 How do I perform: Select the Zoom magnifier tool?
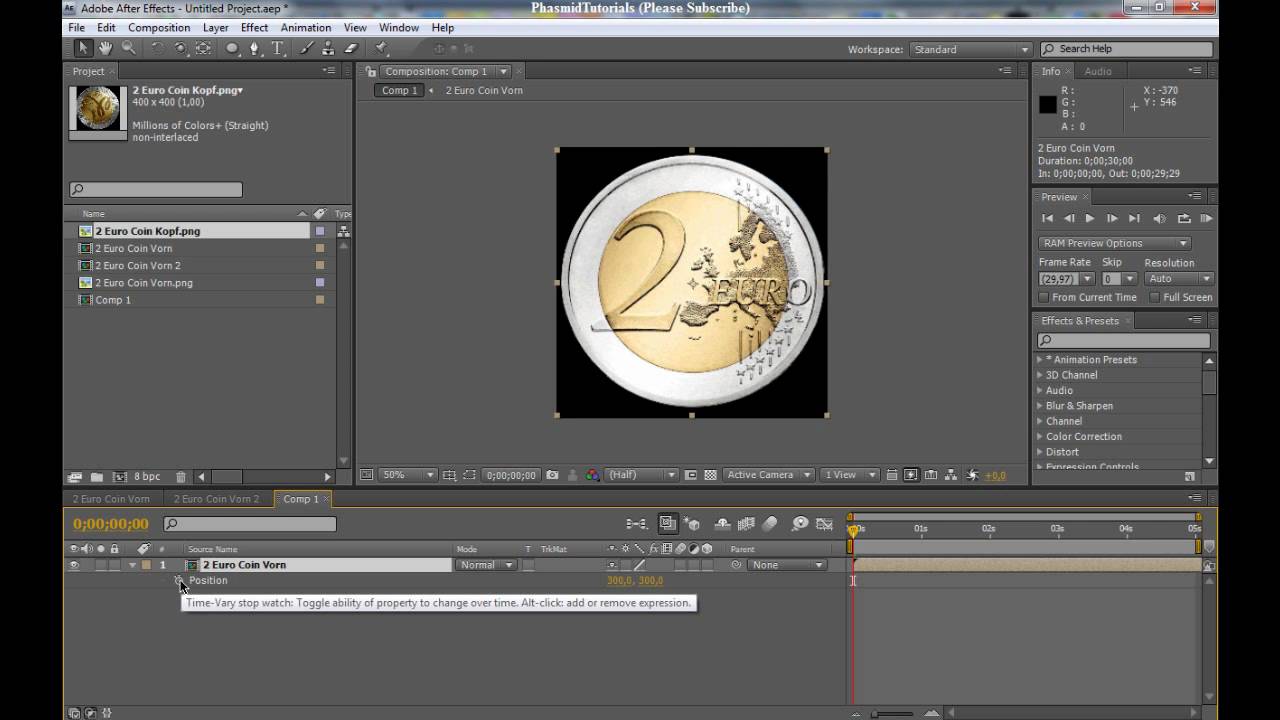coord(129,48)
